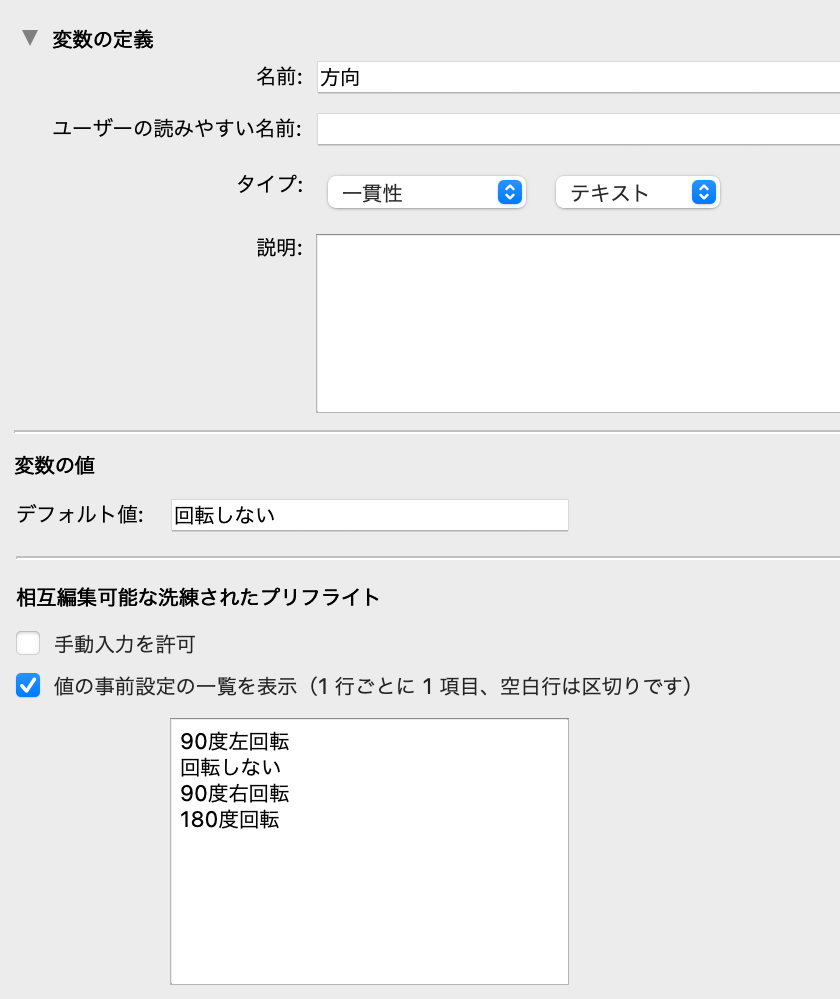Click the 手動入力を許可 label text

[x=125, y=644]
